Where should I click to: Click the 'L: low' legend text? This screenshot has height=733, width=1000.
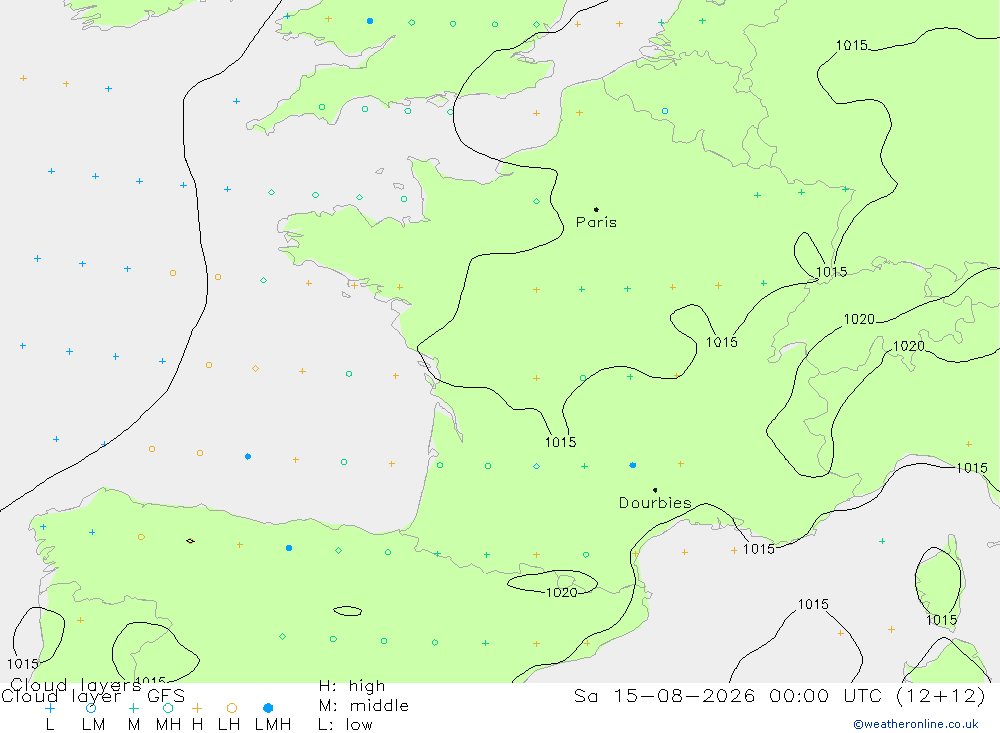(x=345, y=725)
